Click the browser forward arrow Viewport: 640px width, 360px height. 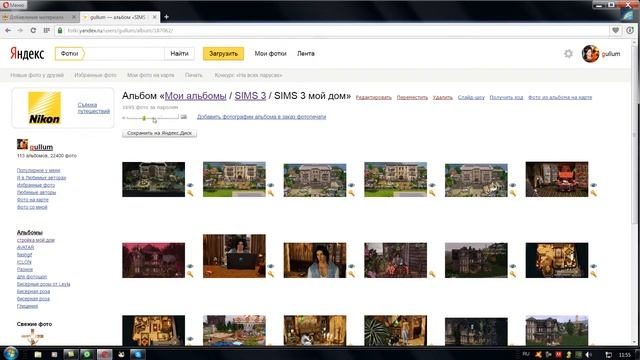point(20,31)
